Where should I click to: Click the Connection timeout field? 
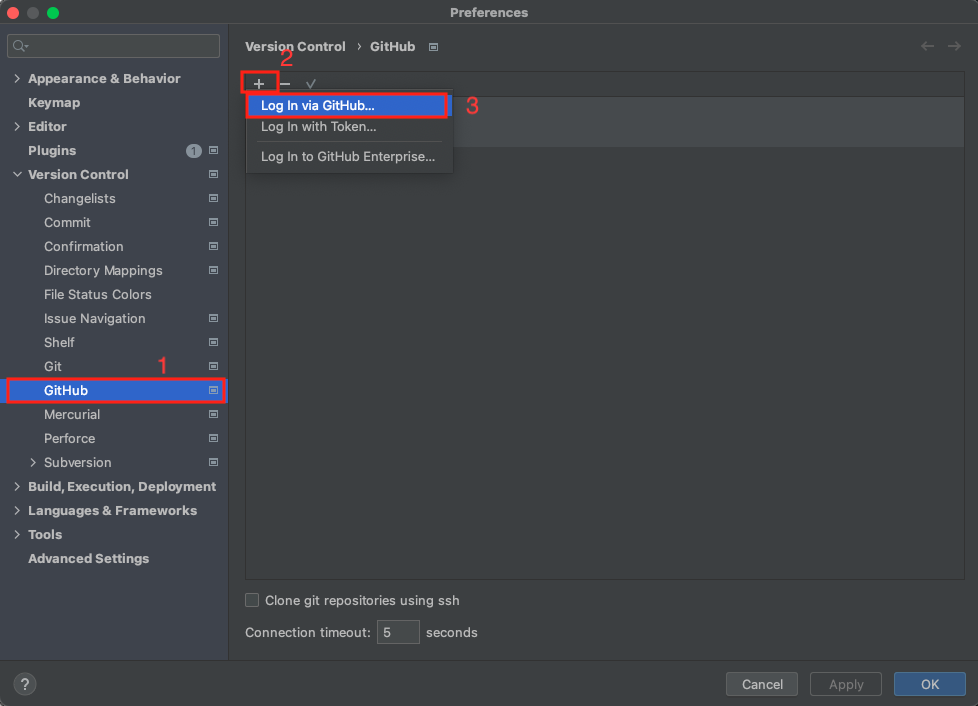(398, 632)
